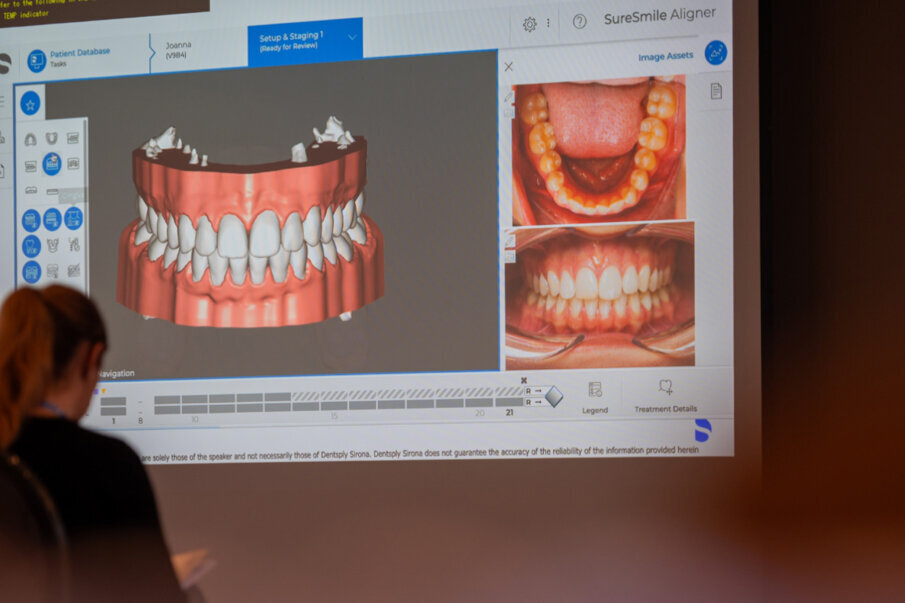
Task: Click the favorites star icon
Action: click(30, 103)
